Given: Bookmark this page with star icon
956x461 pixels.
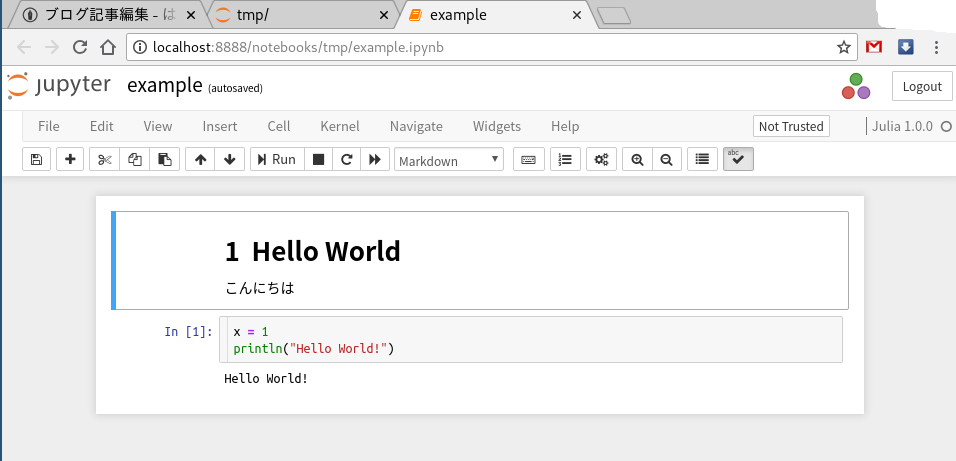Looking at the screenshot, I should coord(843,47).
